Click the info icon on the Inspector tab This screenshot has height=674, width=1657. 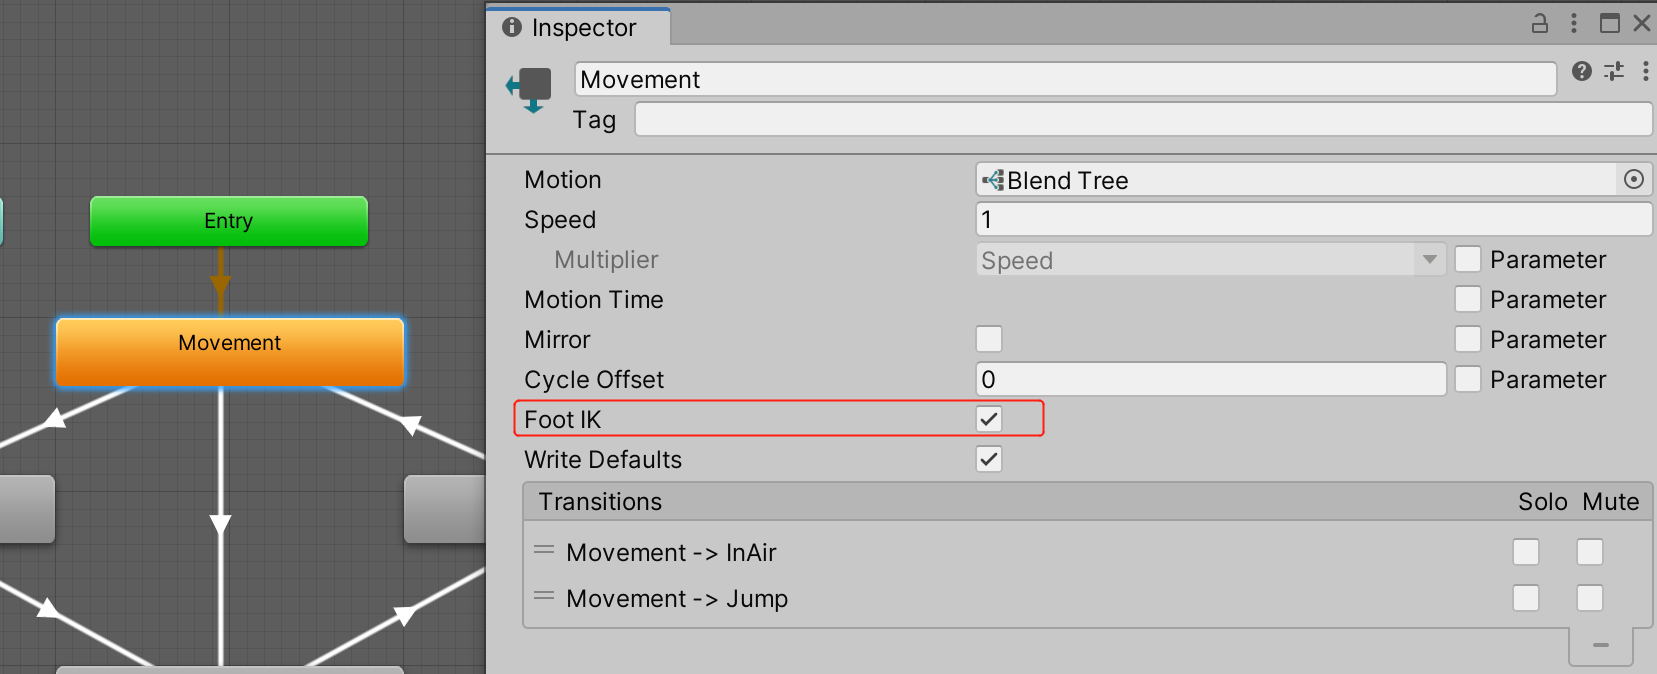coord(513,27)
